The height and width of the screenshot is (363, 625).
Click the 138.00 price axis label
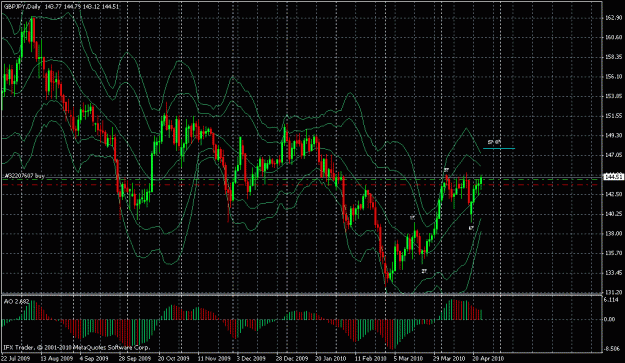(x=613, y=233)
